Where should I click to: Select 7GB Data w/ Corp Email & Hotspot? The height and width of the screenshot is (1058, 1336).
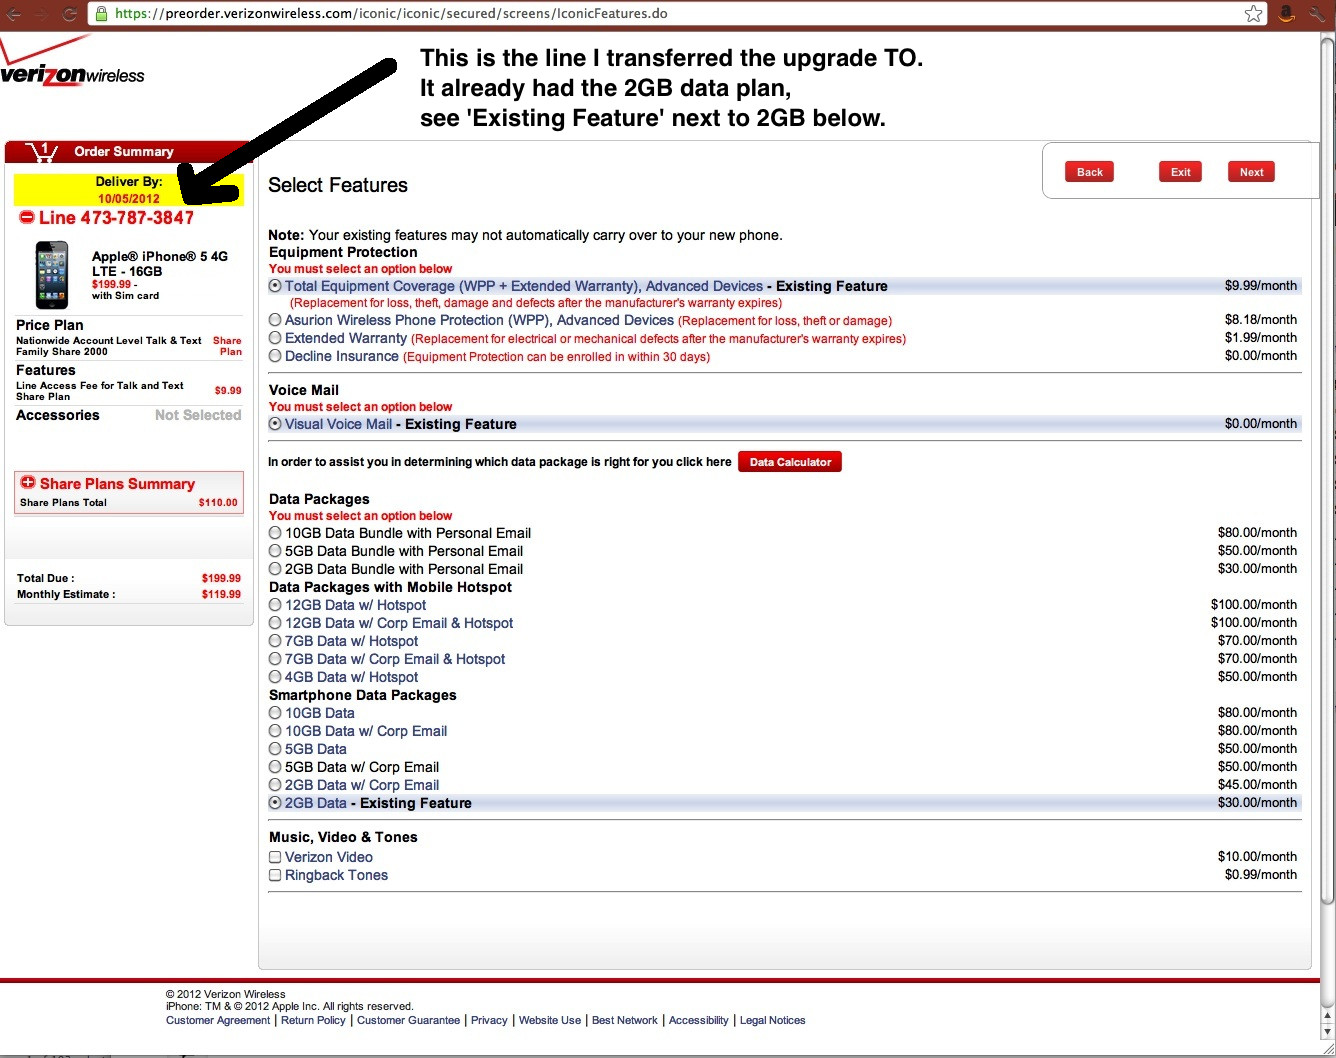[275, 659]
